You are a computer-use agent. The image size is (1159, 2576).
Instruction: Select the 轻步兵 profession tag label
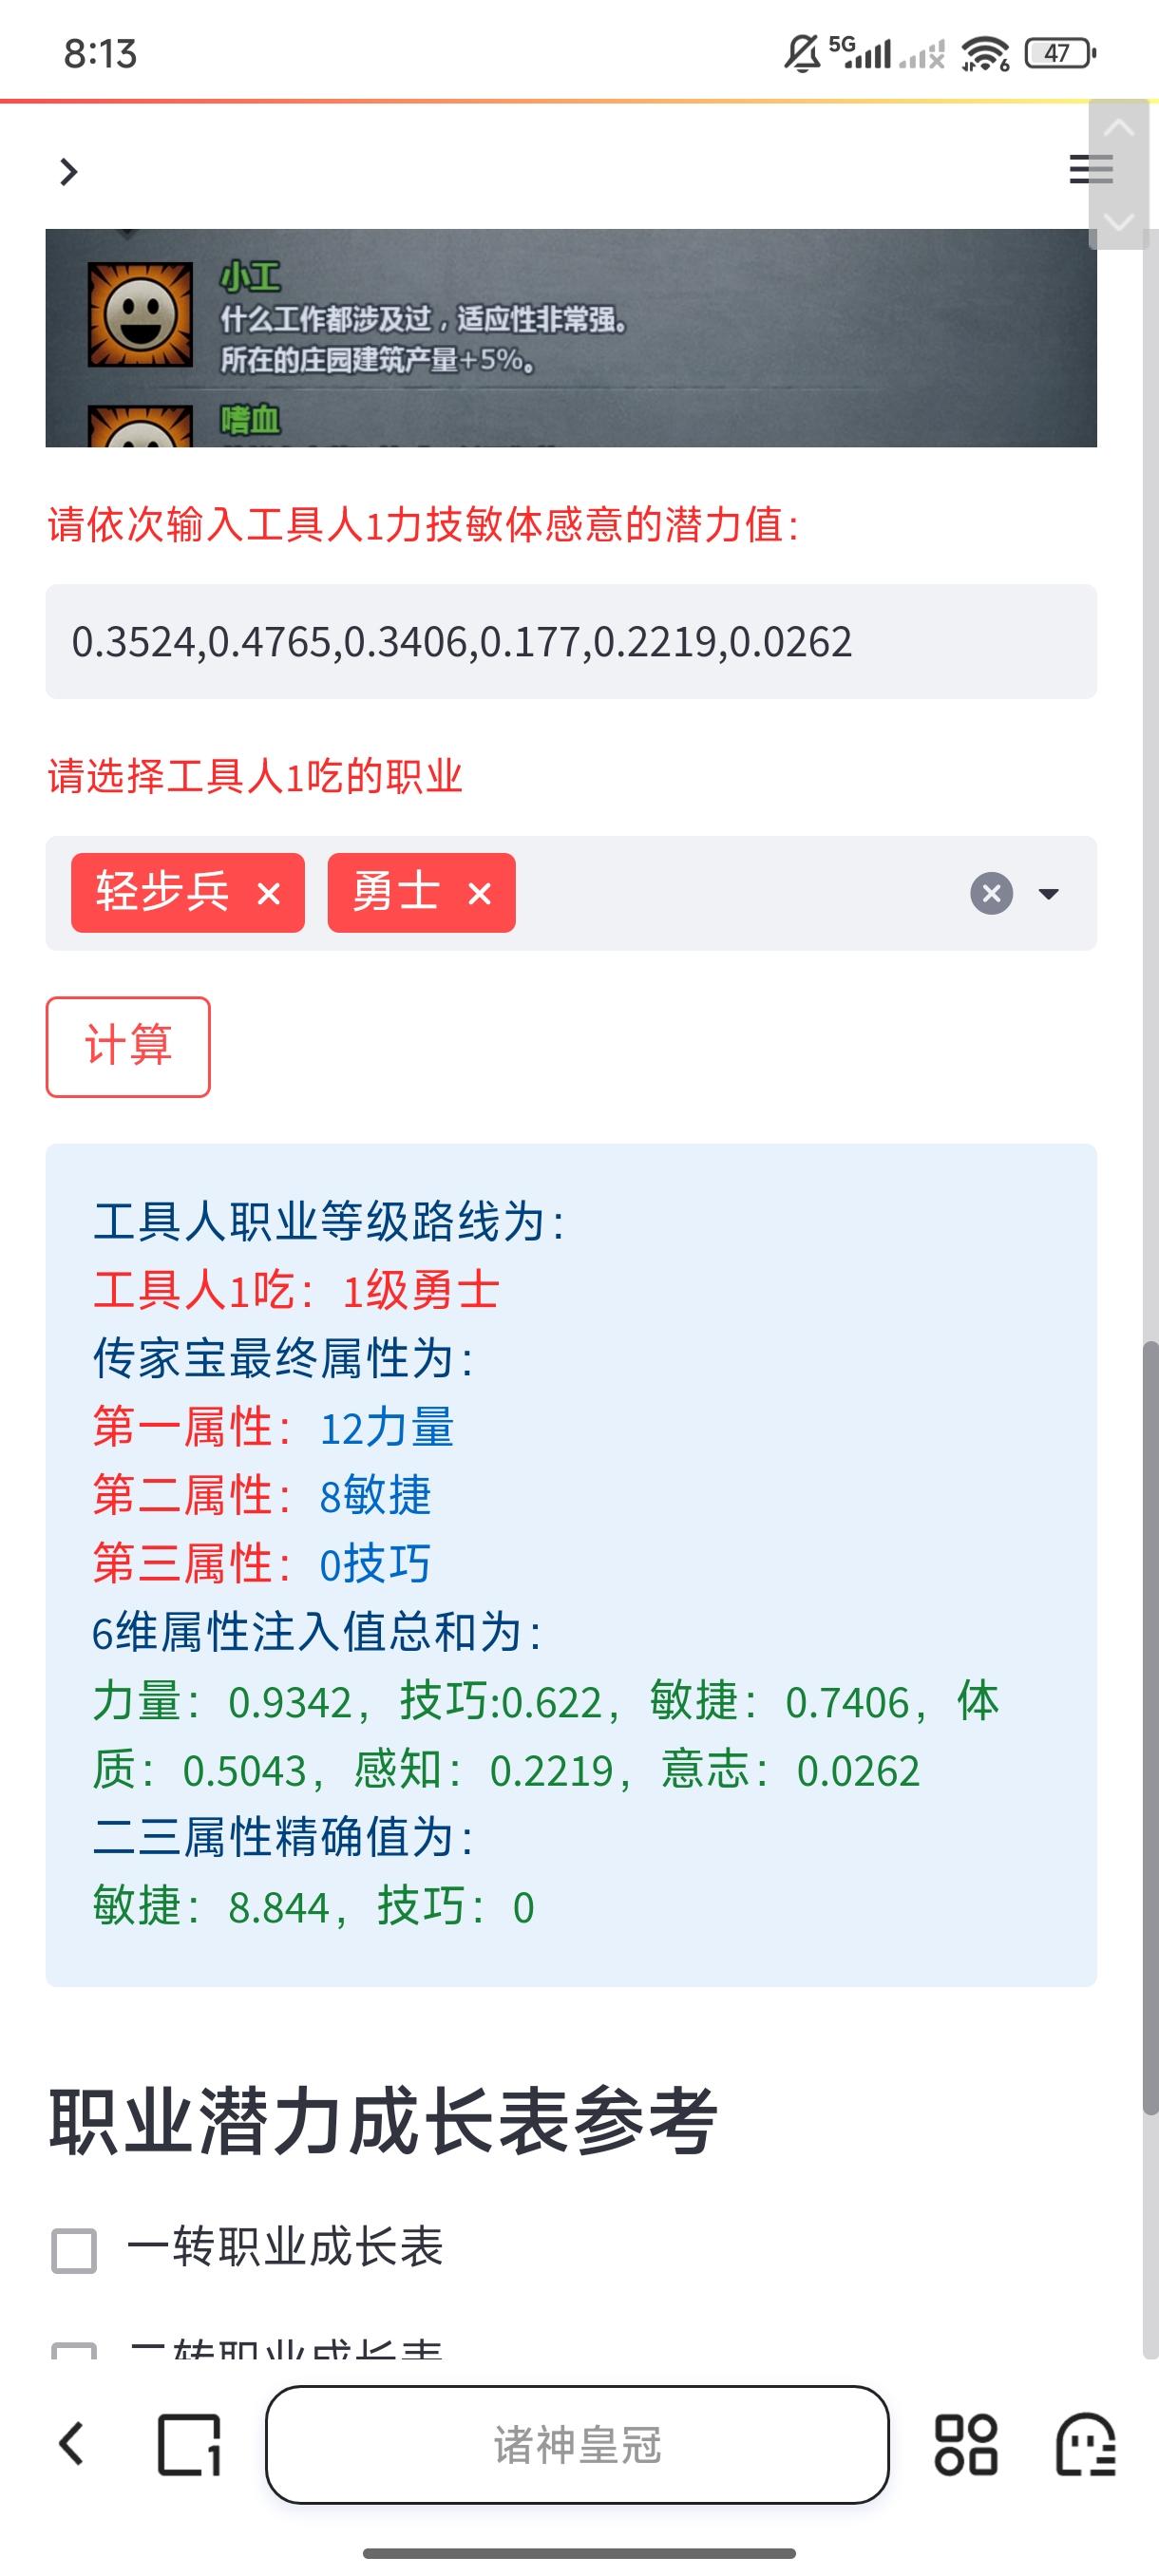coord(162,892)
